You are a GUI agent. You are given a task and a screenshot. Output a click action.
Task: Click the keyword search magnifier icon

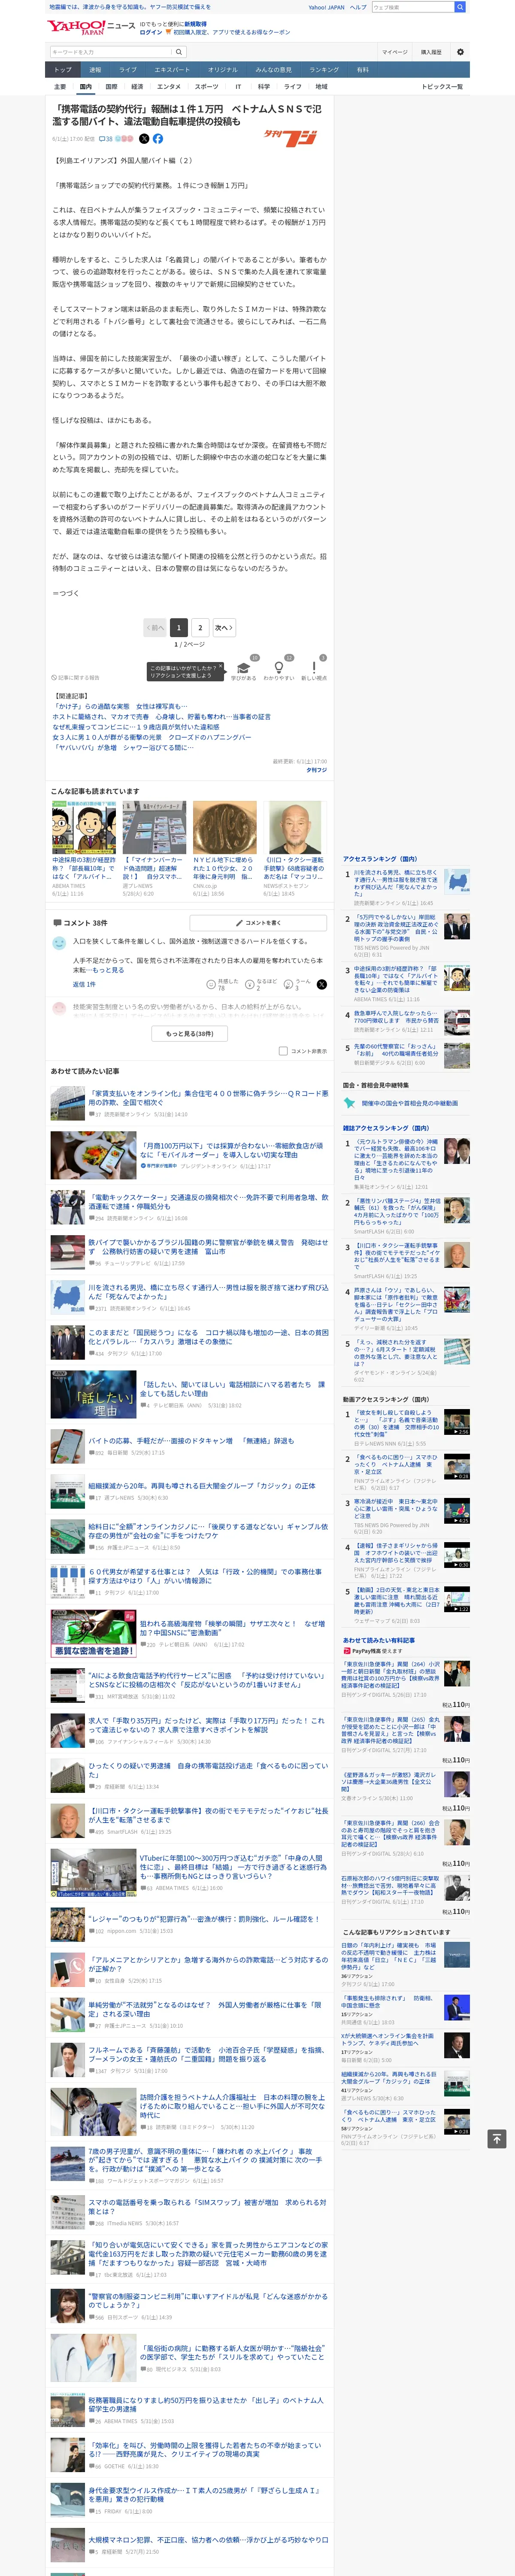tap(179, 52)
